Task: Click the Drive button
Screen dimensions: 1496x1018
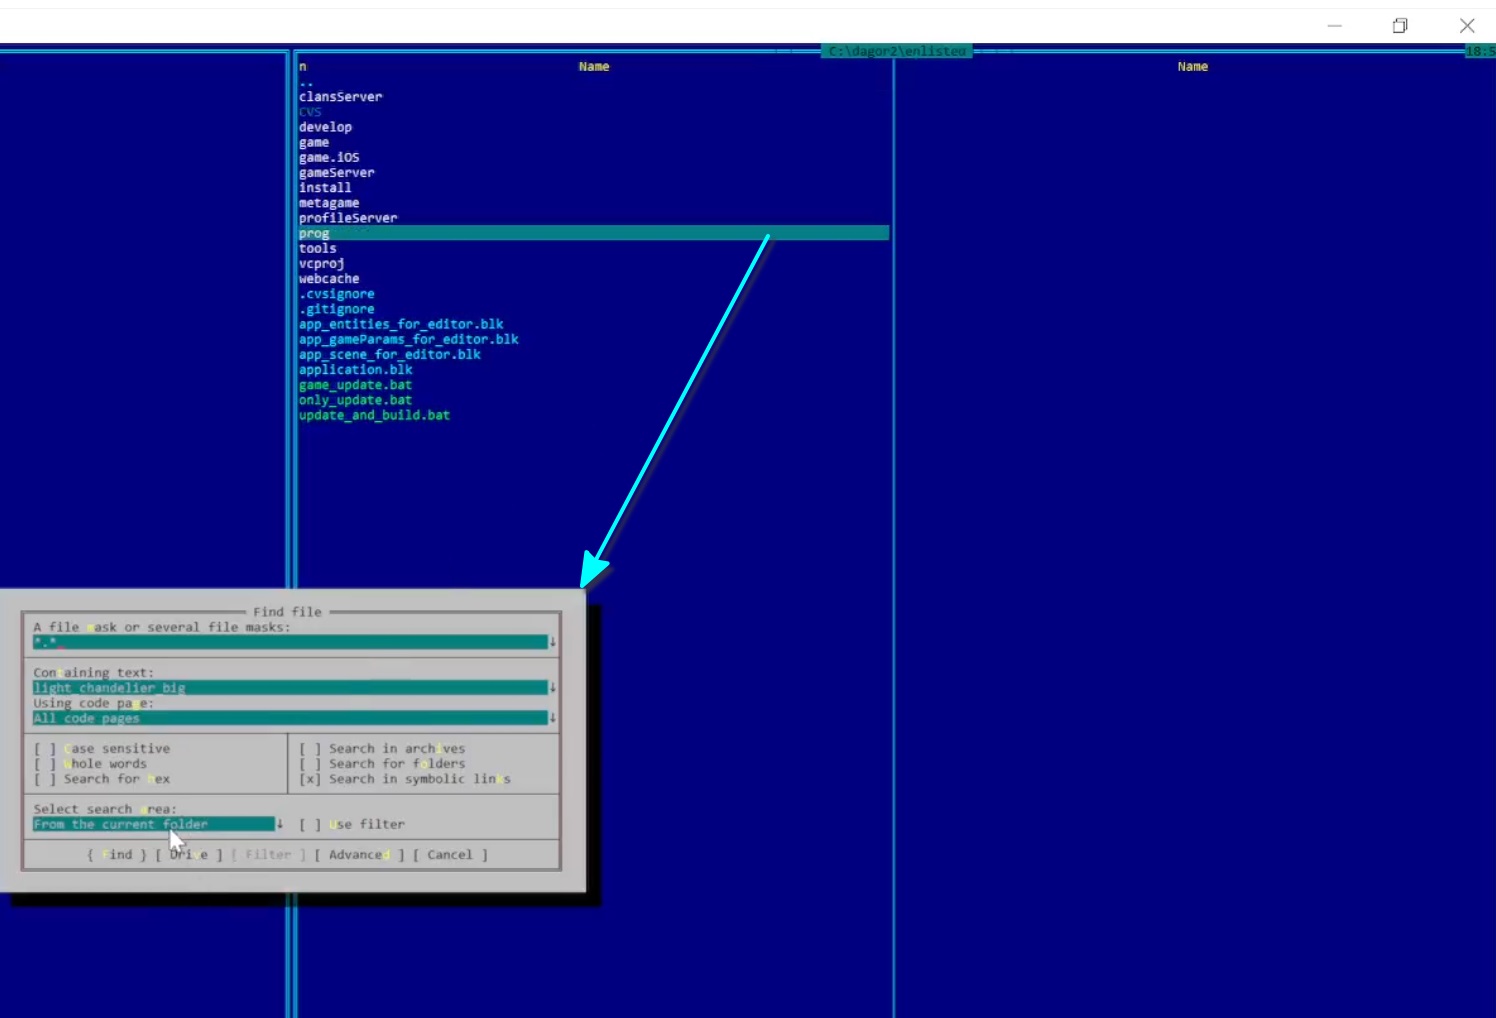Action: (x=189, y=855)
